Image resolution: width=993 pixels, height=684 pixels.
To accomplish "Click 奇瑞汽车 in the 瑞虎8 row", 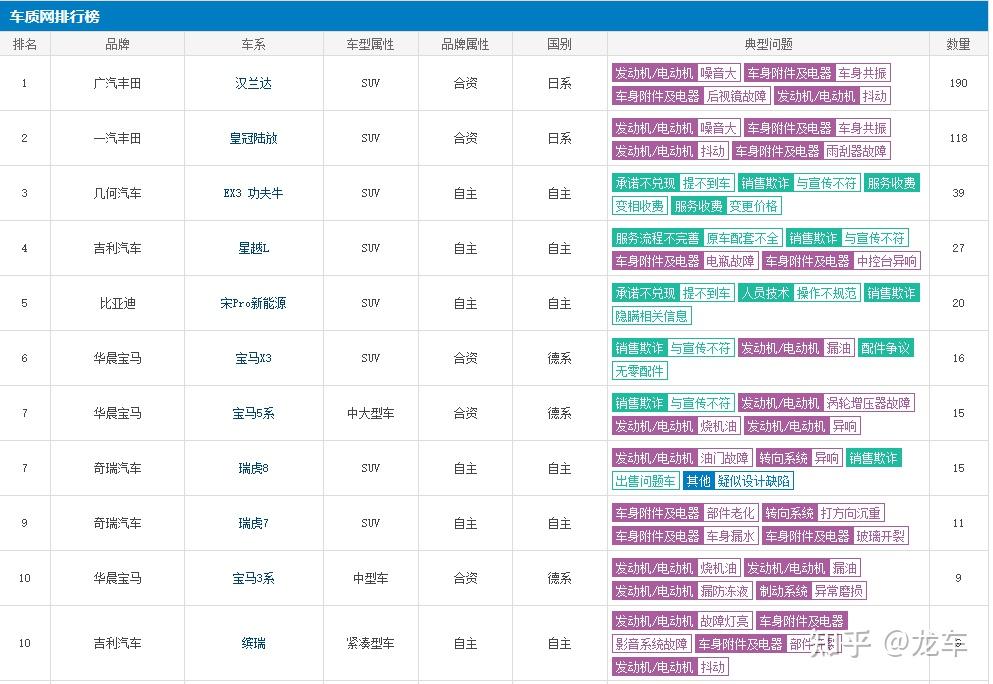I will pyautogui.click(x=117, y=469).
